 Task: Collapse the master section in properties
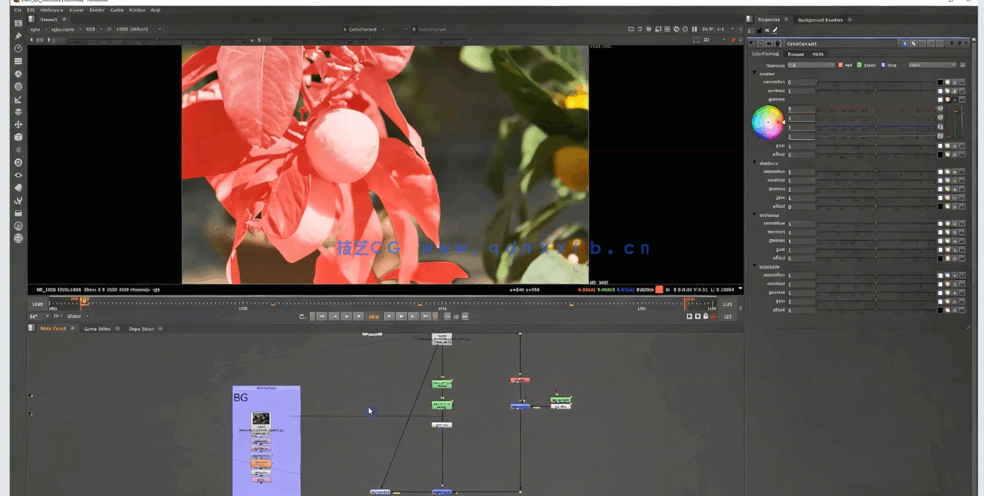coord(755,73)
